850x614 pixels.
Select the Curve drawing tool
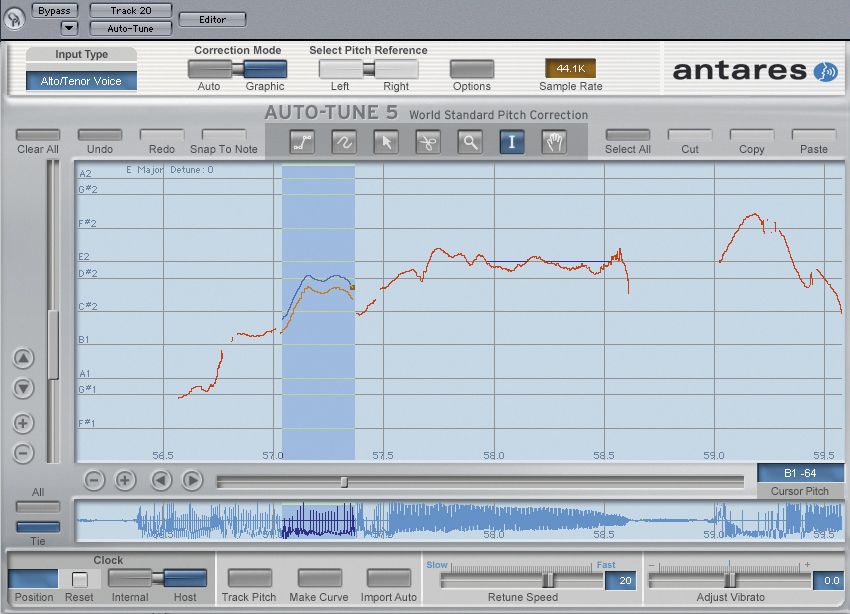coord(344,143)
